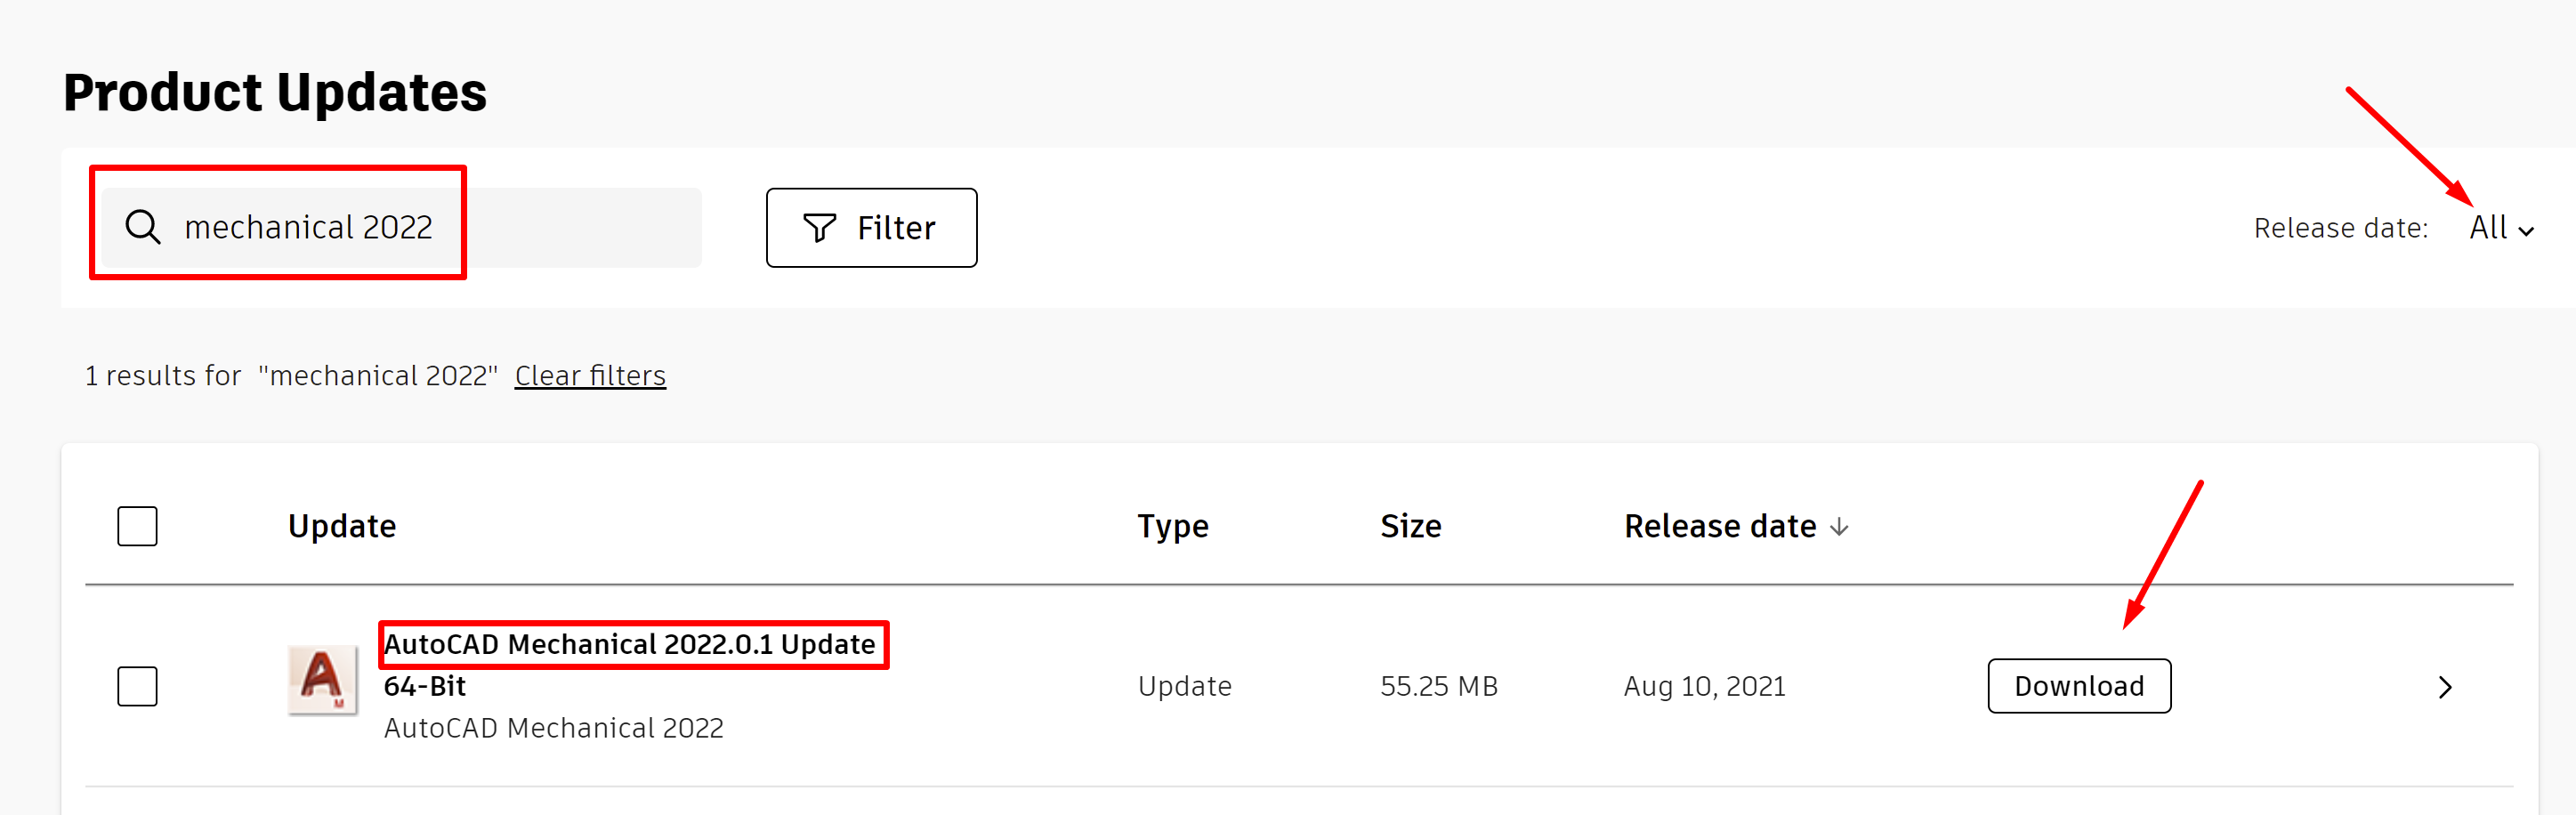The image size is (2576, 815).
Task: Select the Update column header
Action: 341,525
